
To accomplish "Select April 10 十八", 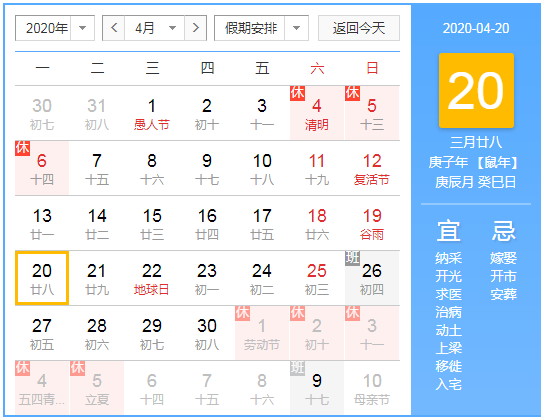I will 262,168.
